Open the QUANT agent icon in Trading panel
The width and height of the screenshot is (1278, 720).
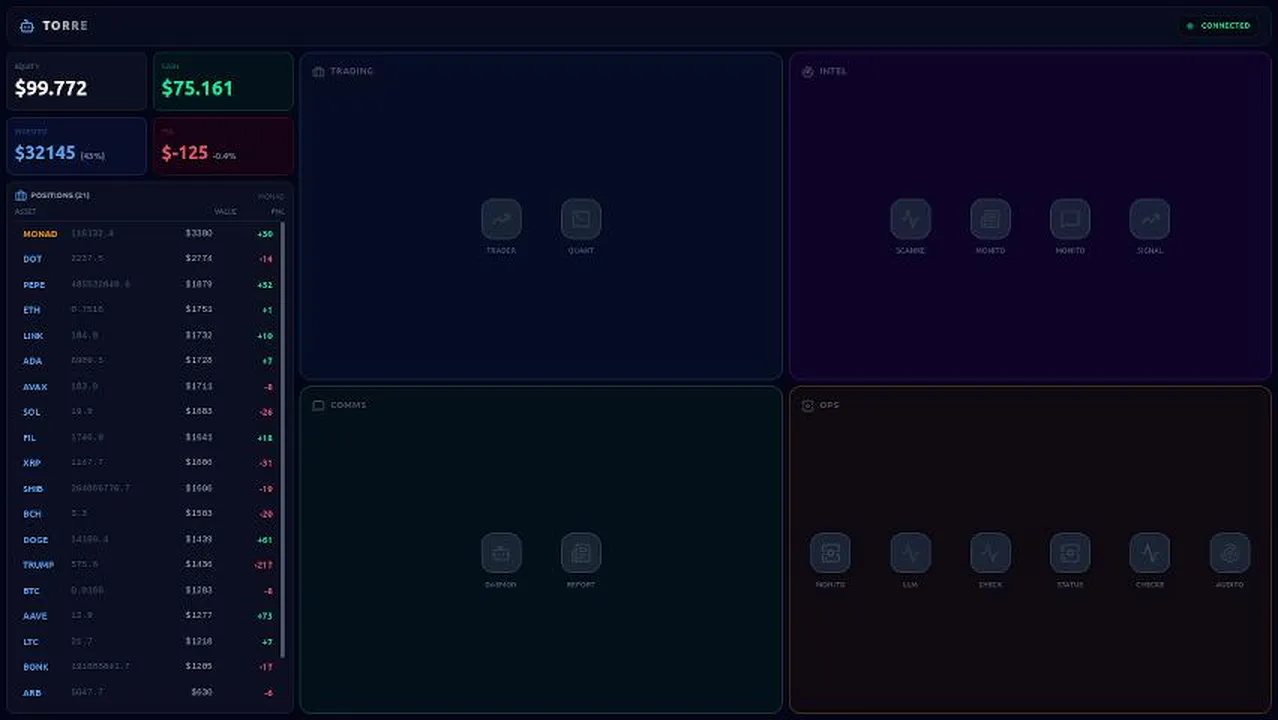pos(581,219)
